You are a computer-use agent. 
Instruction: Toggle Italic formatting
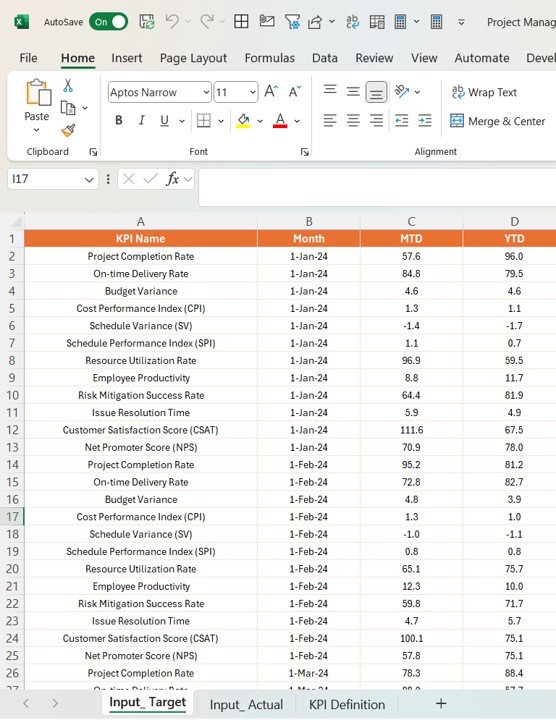pyautogui.click(x=141, y=120)
